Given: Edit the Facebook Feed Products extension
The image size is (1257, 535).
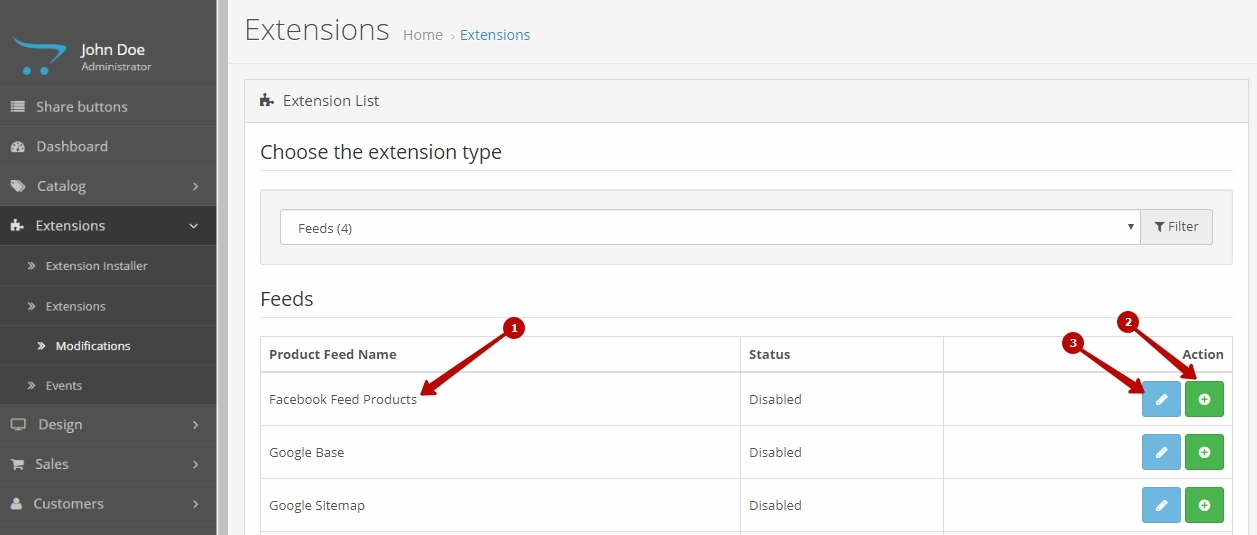Looking at the screenshot, I should point(1161,399).
